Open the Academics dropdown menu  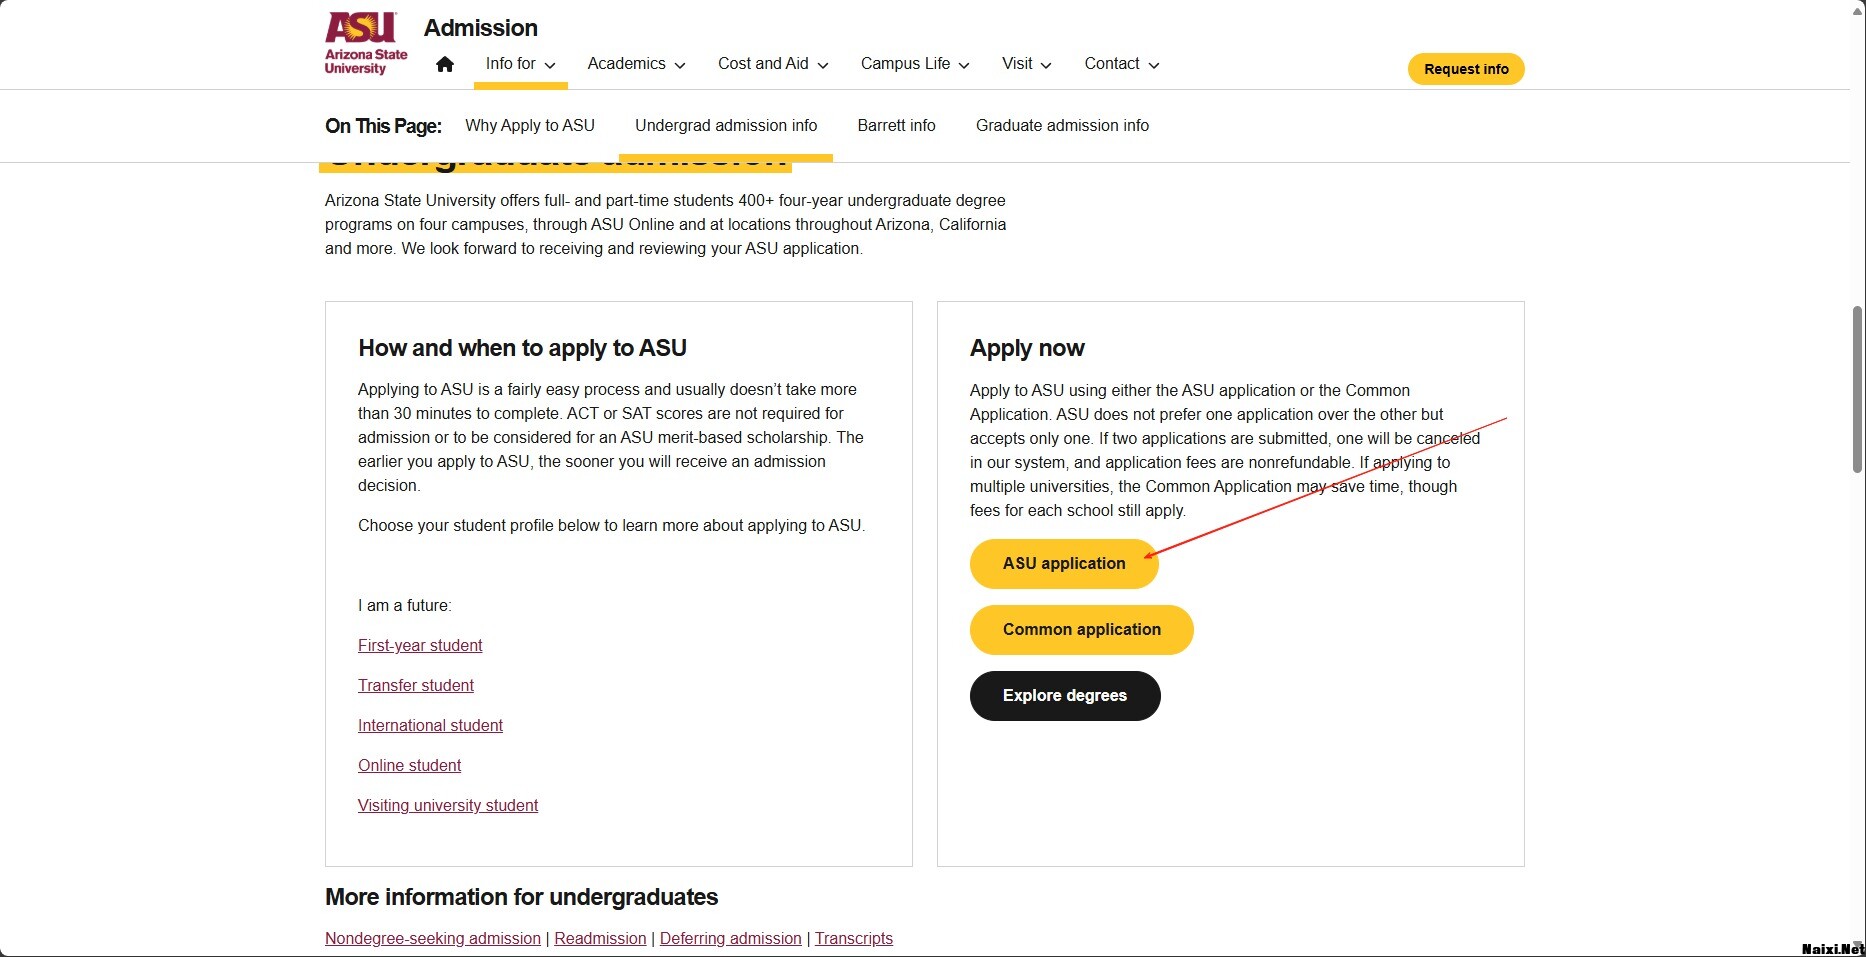tap(636, 64)
